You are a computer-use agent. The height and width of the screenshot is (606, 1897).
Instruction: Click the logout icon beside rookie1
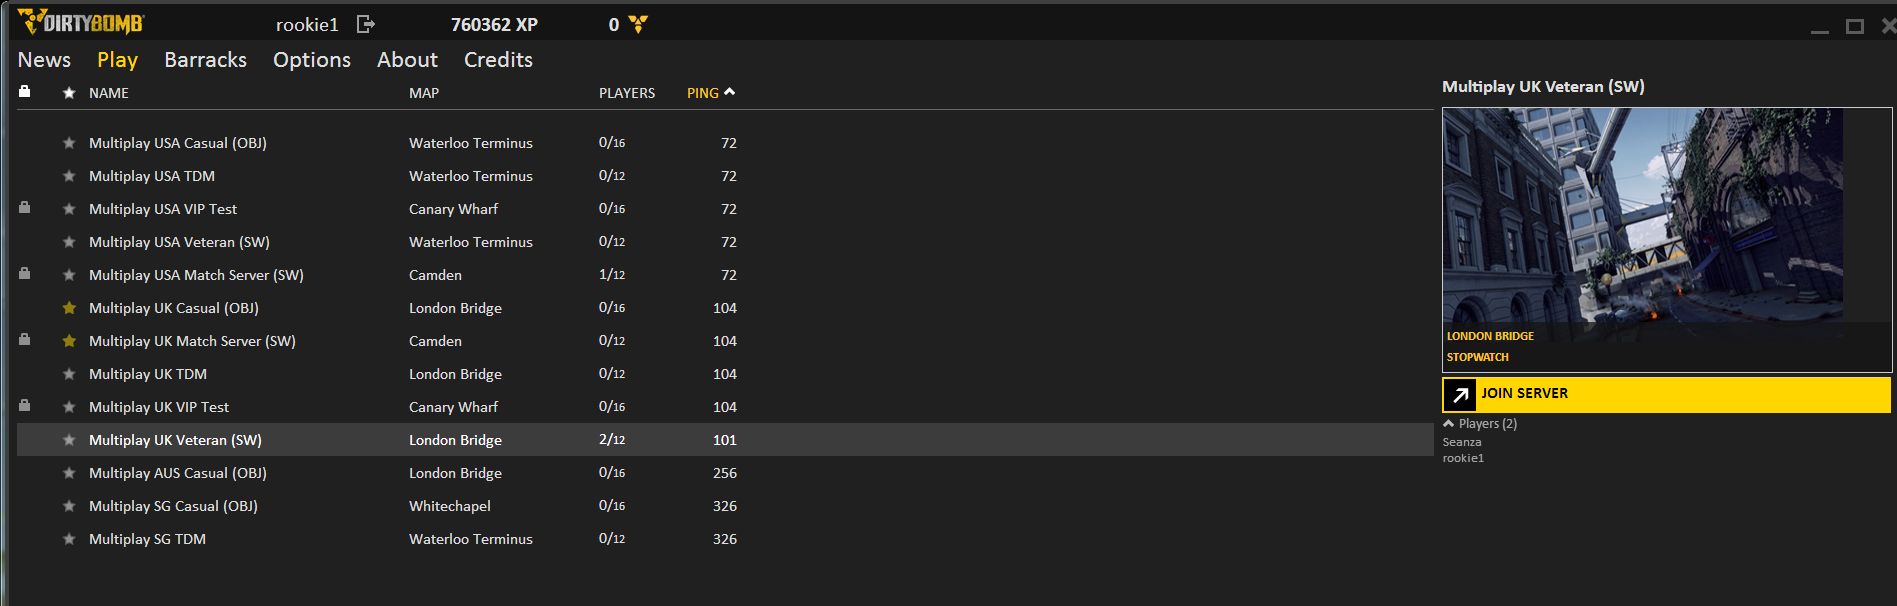click(365, 24)
